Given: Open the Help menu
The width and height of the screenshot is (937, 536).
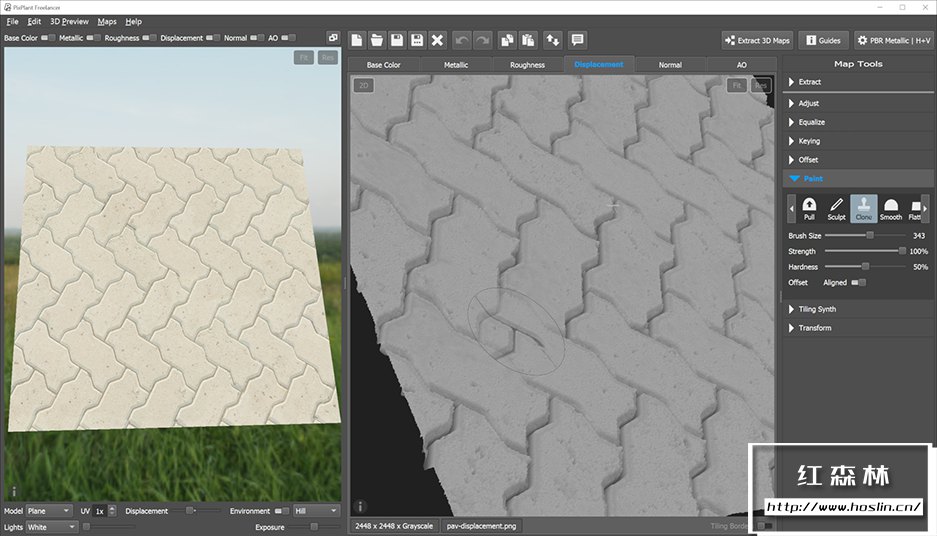Looking at the screenshot, I should click(x=133, y=22).
